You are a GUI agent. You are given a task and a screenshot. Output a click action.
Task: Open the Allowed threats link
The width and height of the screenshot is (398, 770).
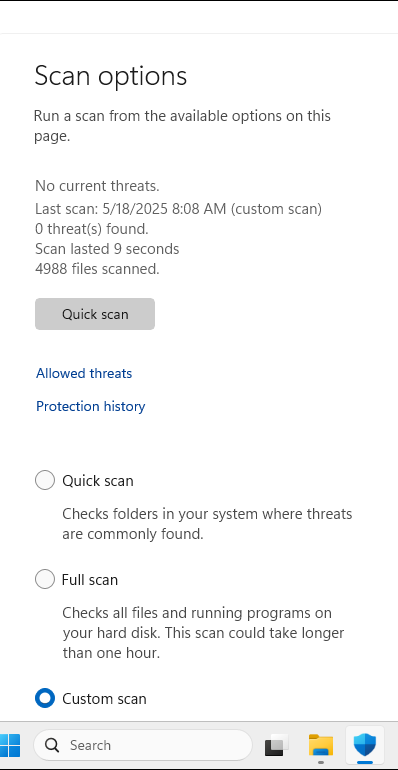pyautogui.click(x=84, y=373)
